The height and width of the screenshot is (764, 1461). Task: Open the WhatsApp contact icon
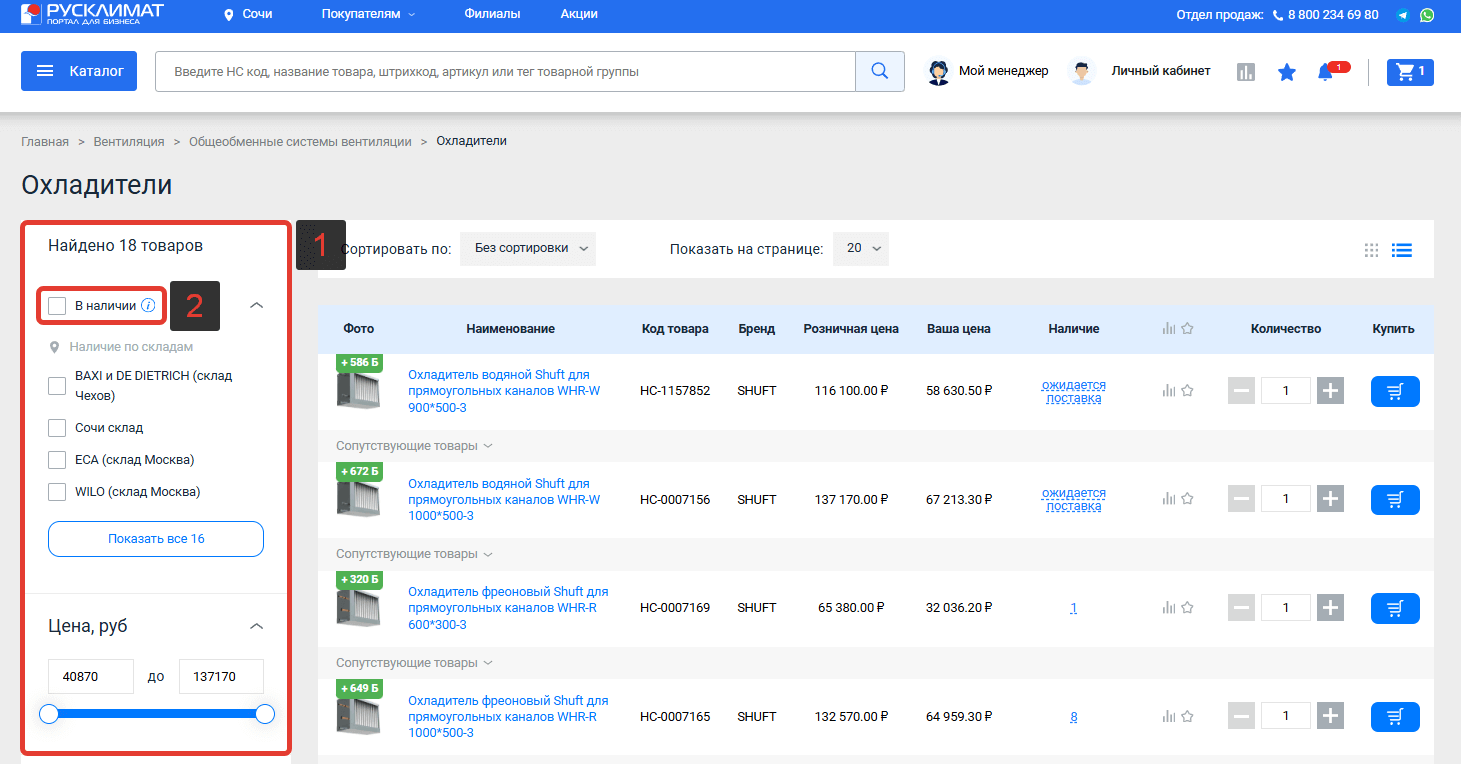[x=1427, y=15]
